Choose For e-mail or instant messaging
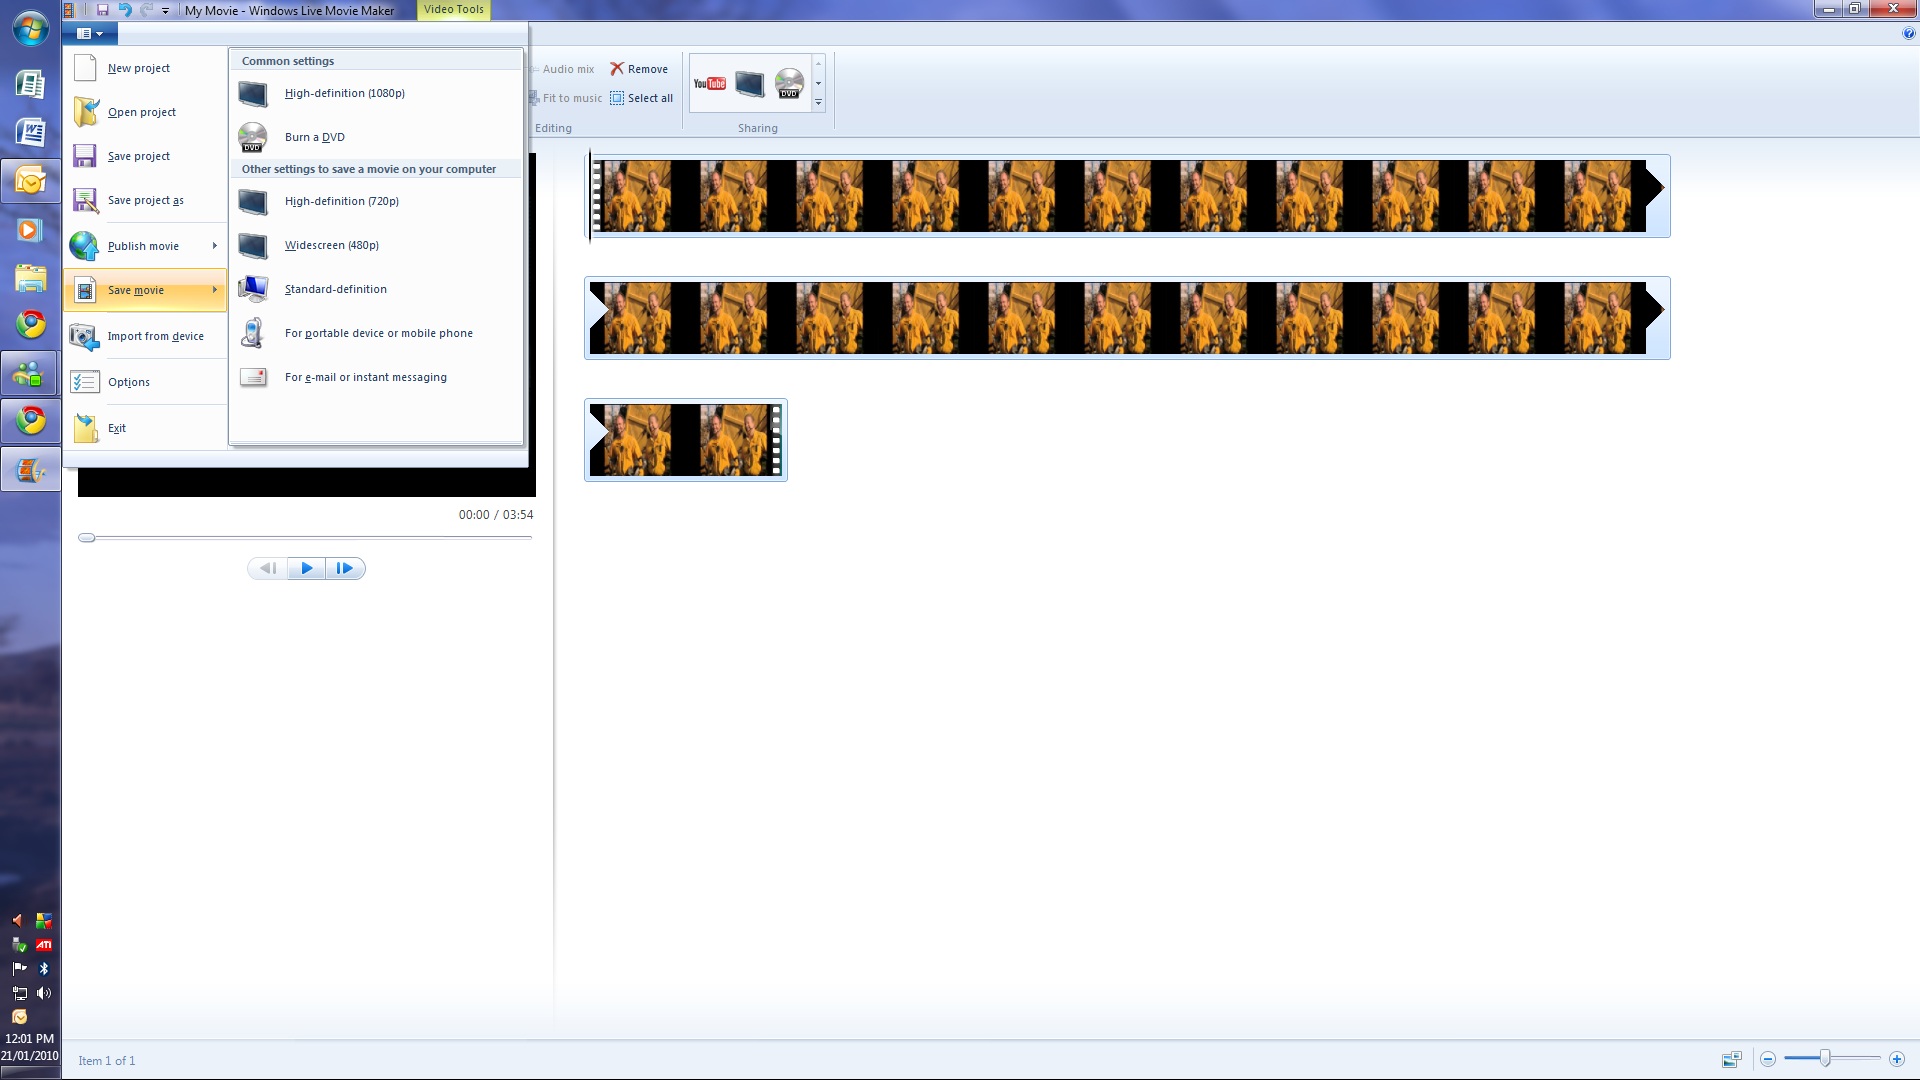Viewport: 1920px width, 1080px height. coord(376,377)
